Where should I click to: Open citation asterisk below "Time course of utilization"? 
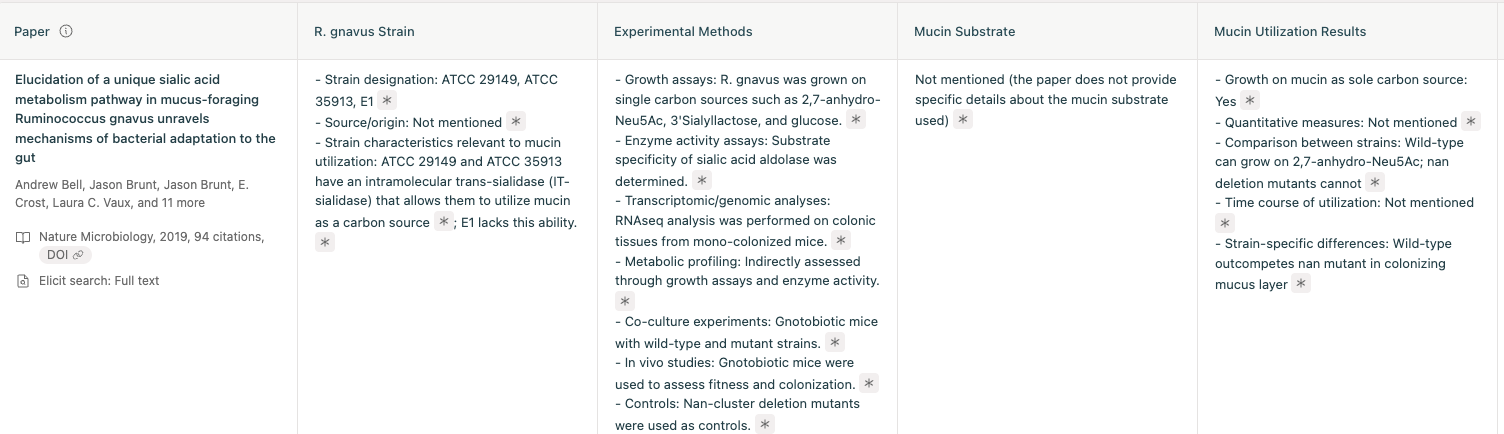(x=1225, y=223)
